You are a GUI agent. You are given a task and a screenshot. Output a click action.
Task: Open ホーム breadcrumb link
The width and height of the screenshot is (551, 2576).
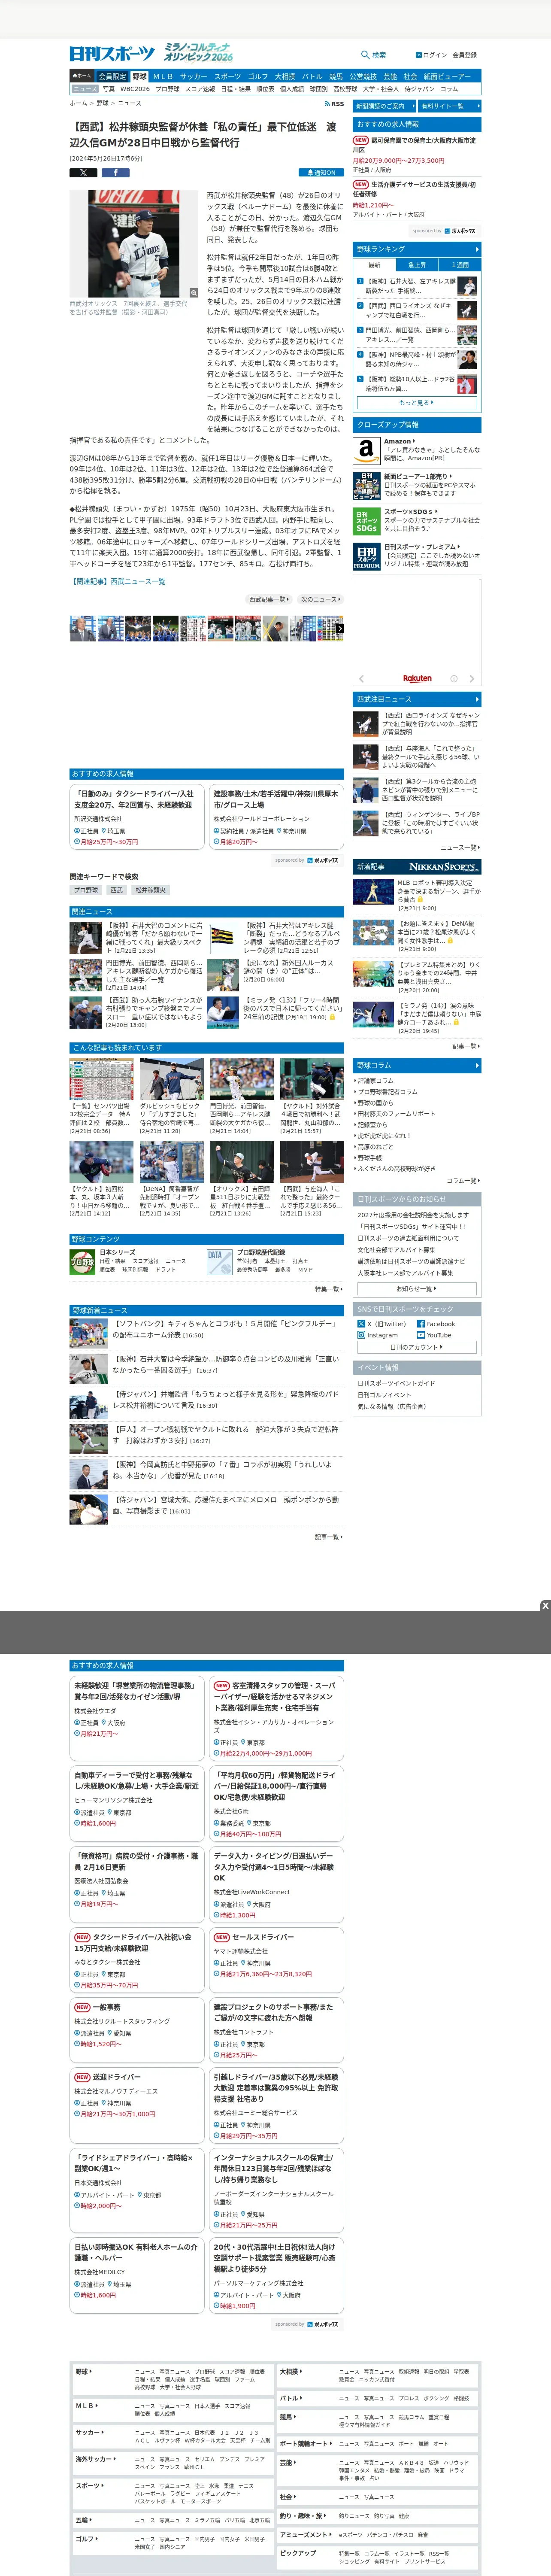(x=78, y=103)
